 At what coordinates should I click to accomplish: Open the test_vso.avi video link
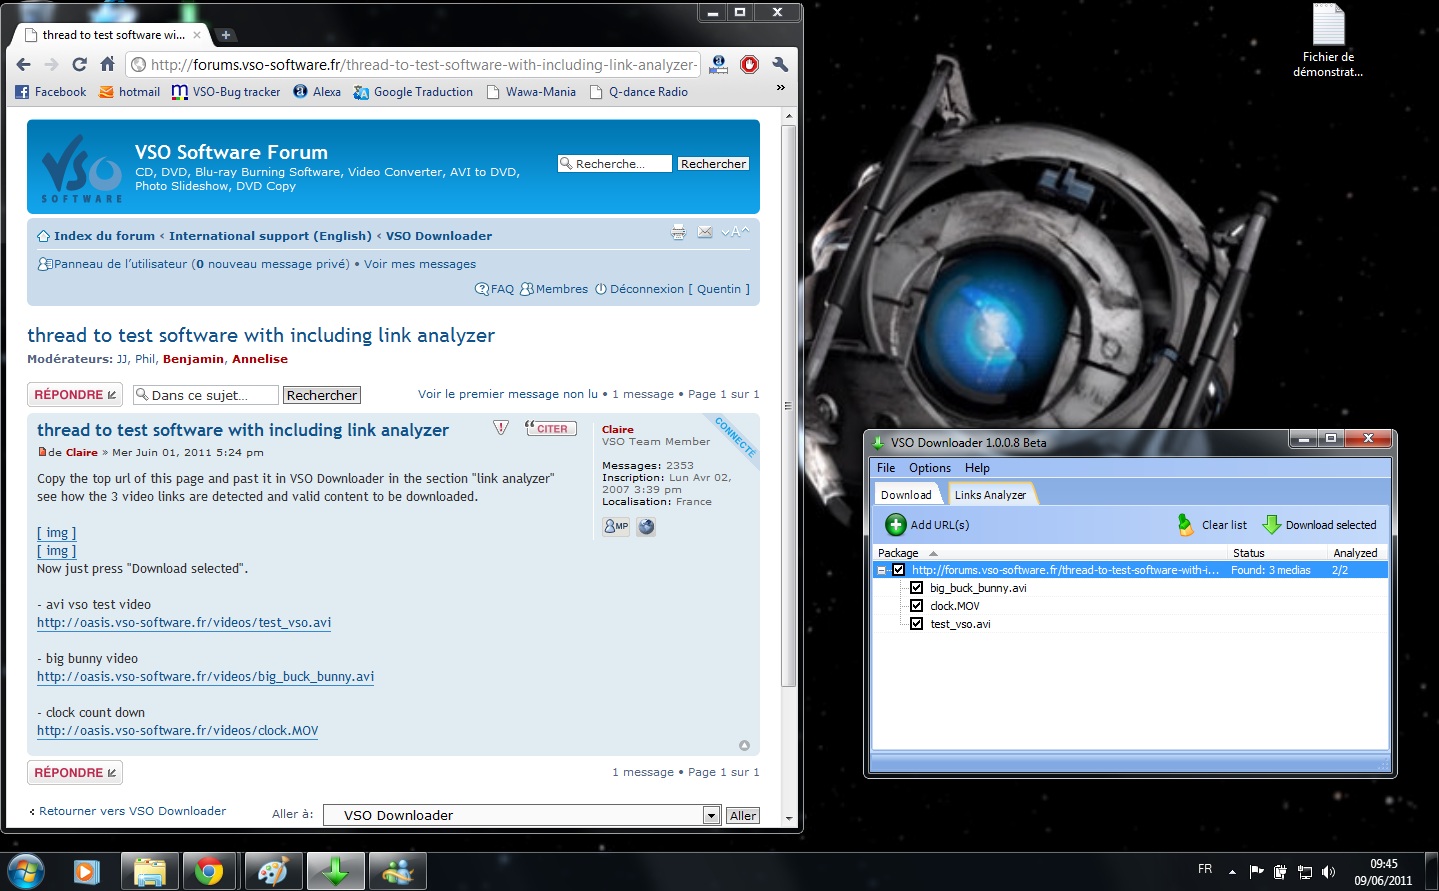tap(184, 622)
